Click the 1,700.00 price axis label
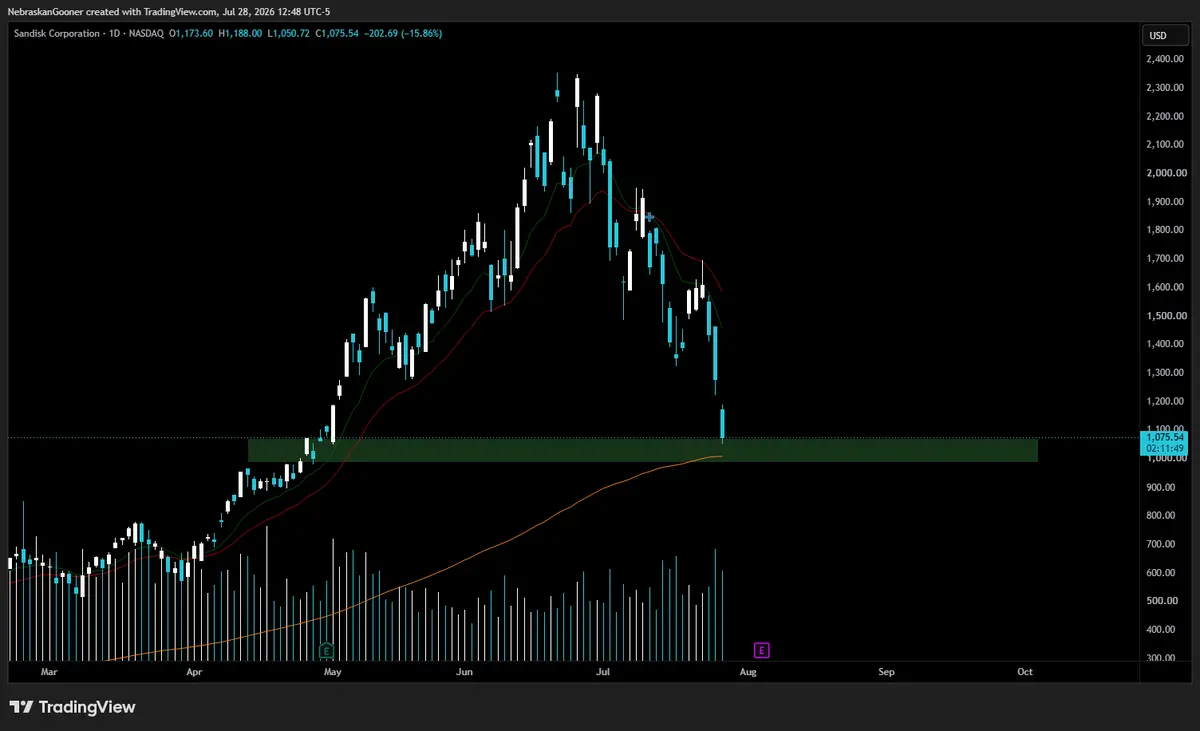 pyautogui.click(x=1166, y=259)
